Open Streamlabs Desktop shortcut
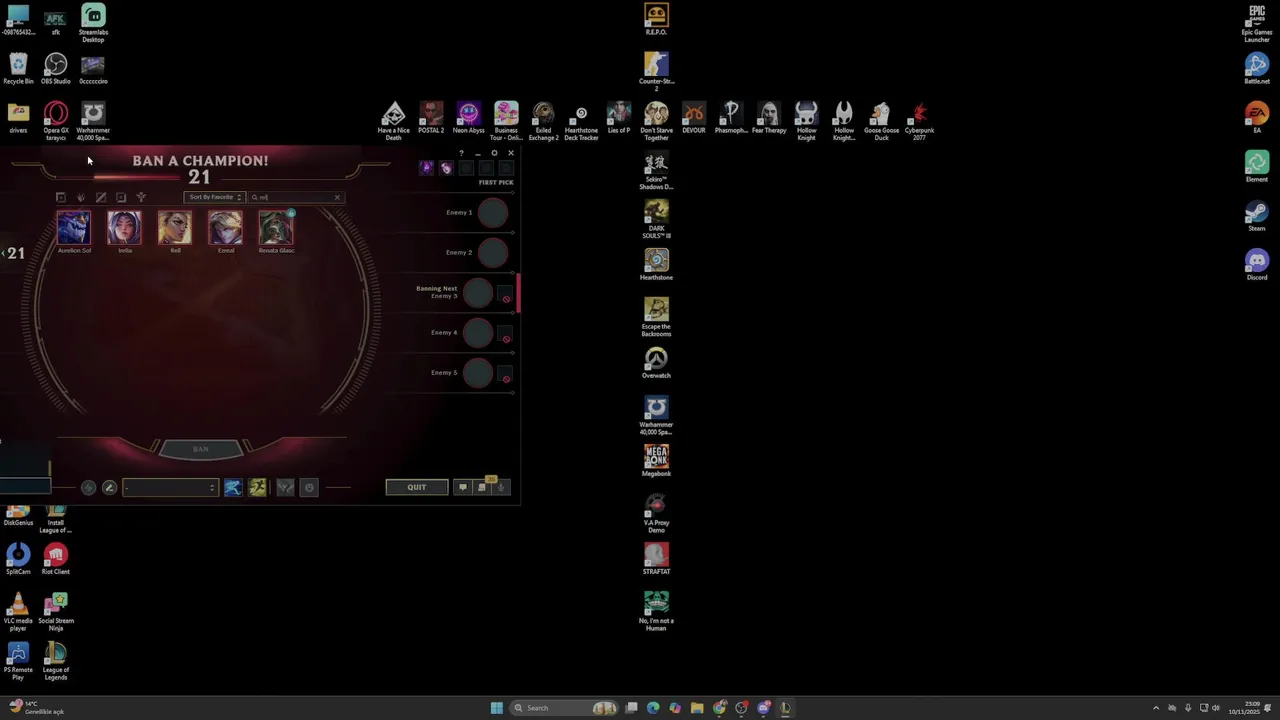Image resolution: width=1280 pixels, height=720 pixels. [93, 24]
